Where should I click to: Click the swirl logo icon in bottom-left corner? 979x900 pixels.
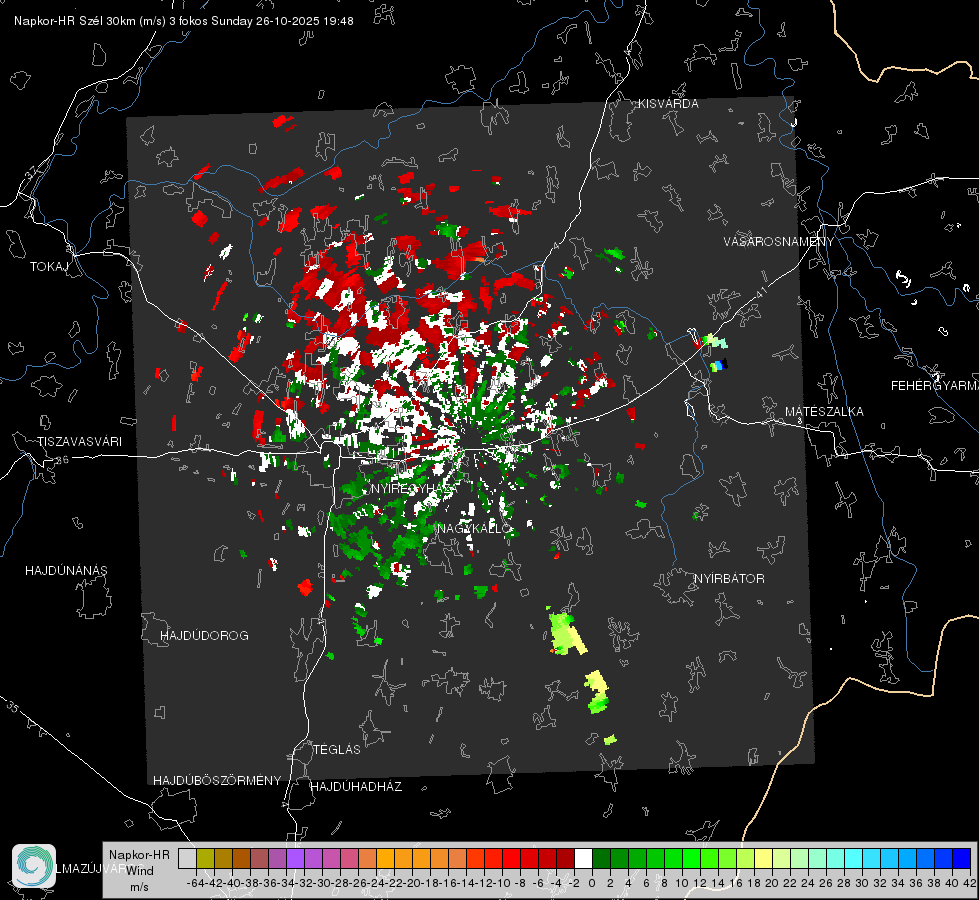point(34,866)
